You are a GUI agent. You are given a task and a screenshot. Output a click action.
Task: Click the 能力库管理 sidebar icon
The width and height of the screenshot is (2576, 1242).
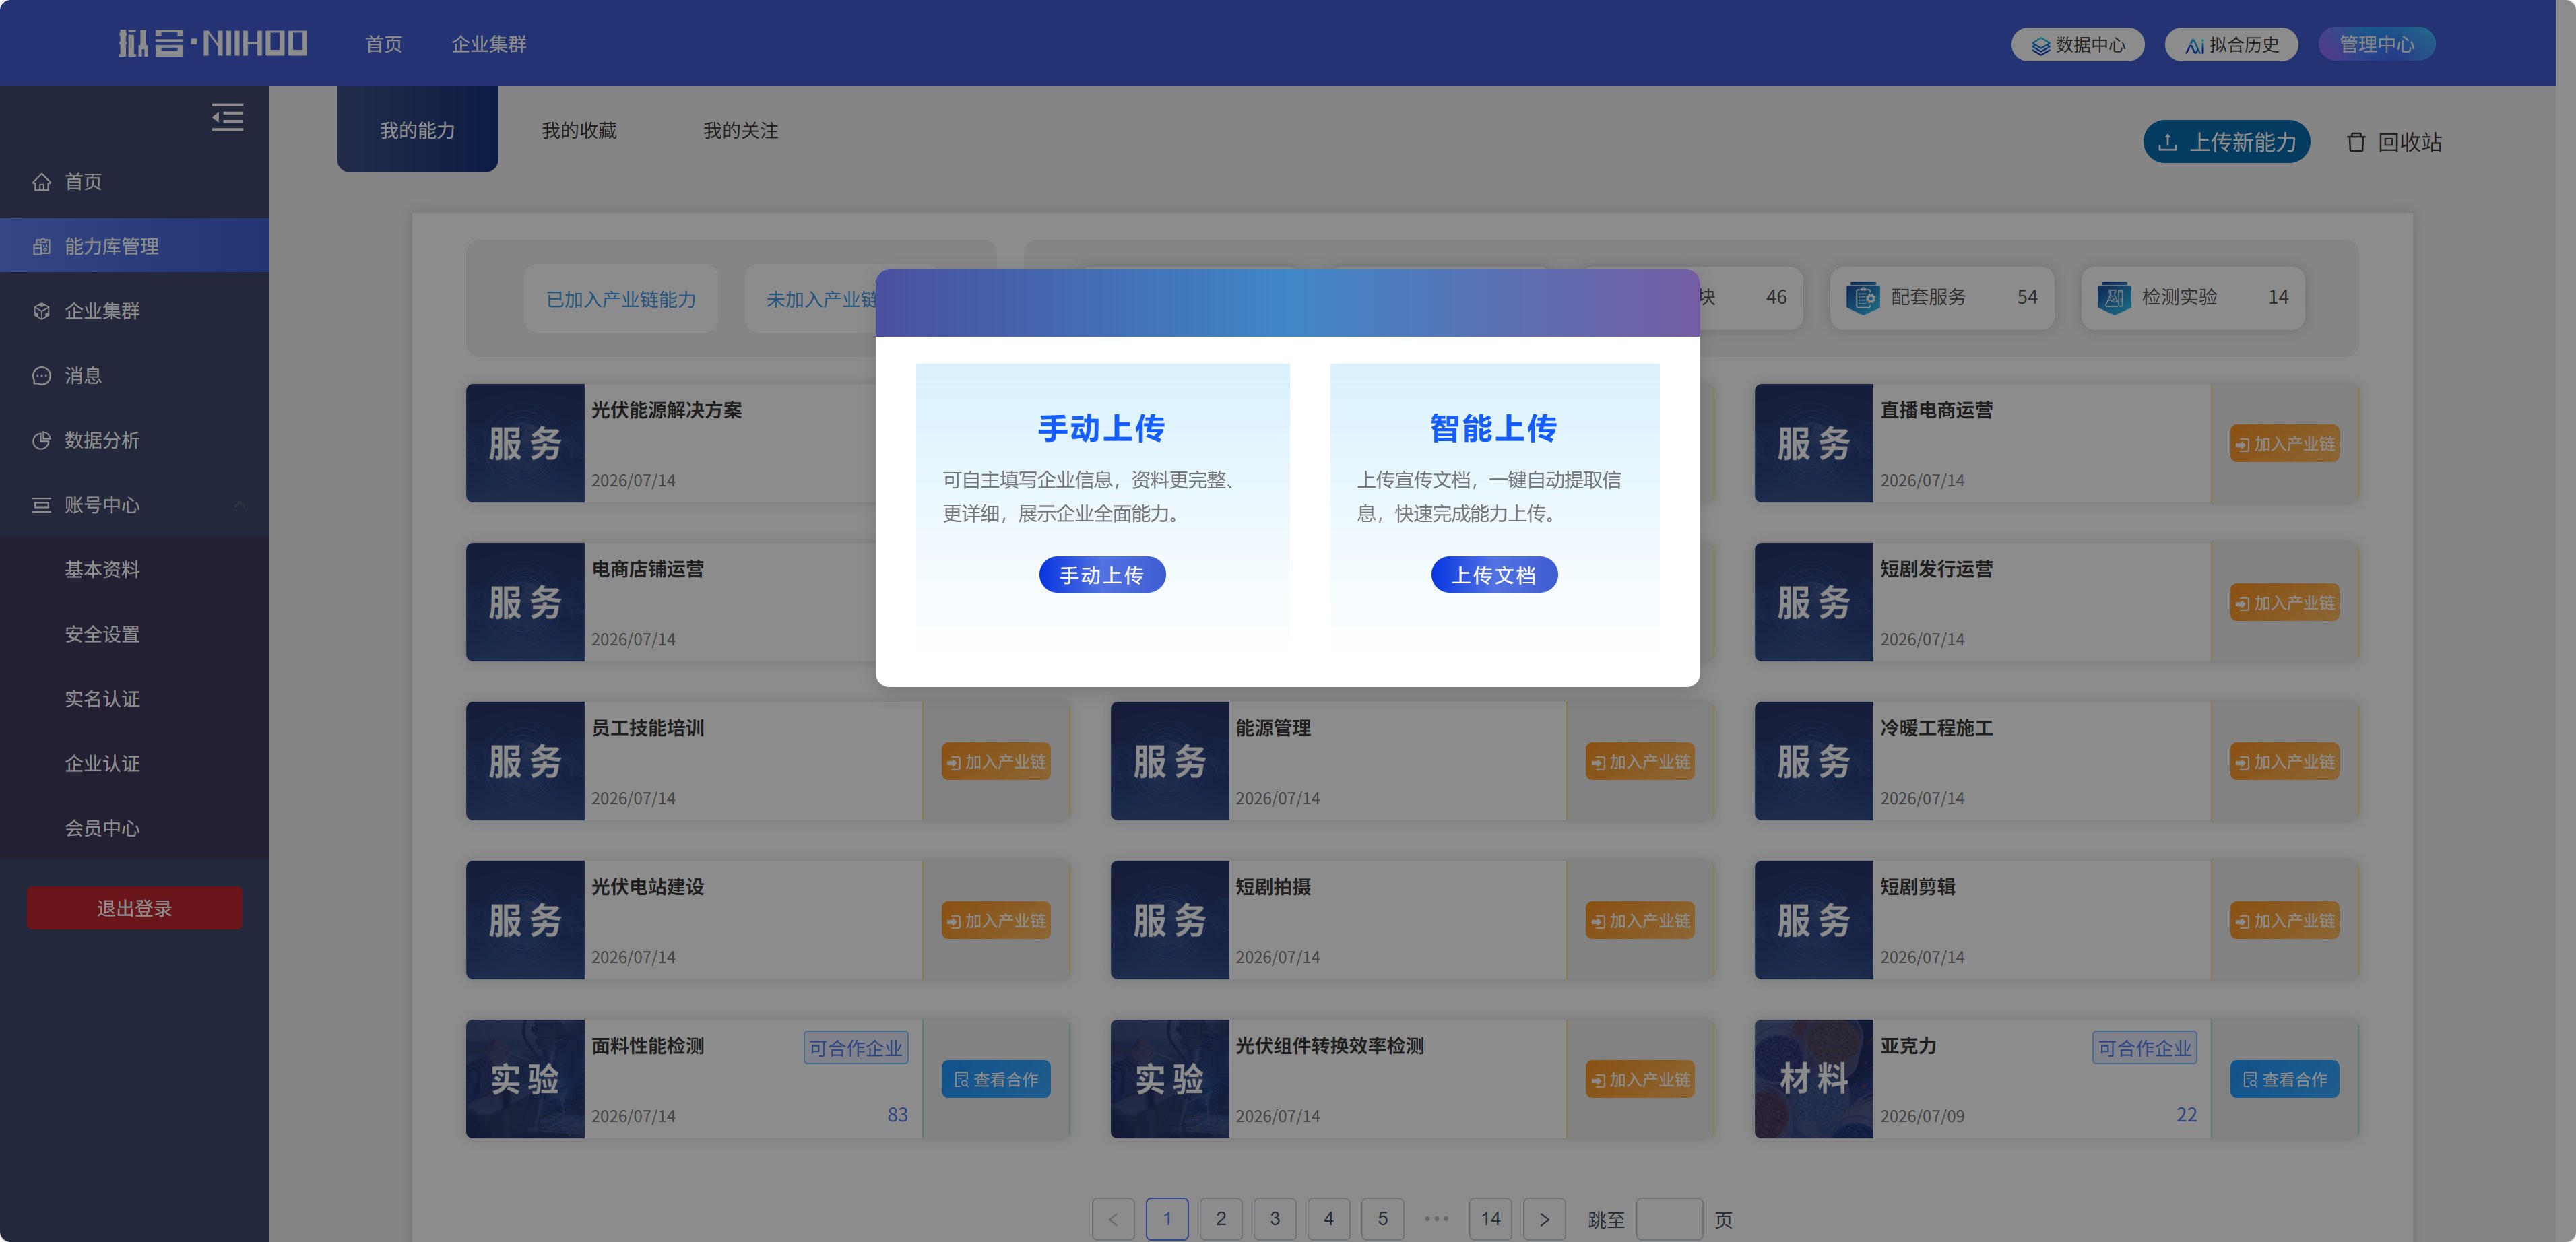coord(41,246)
